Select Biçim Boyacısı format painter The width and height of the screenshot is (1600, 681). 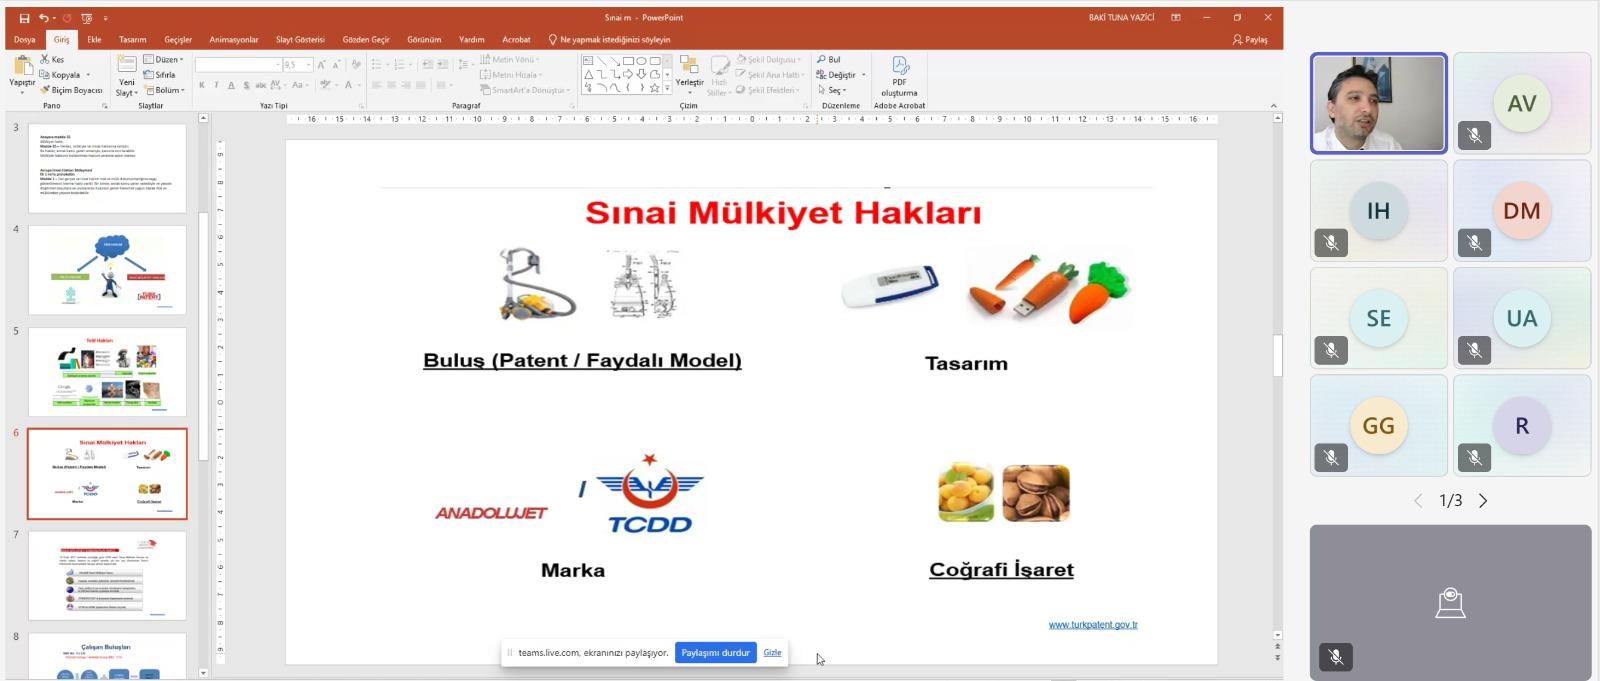[72, 90]
